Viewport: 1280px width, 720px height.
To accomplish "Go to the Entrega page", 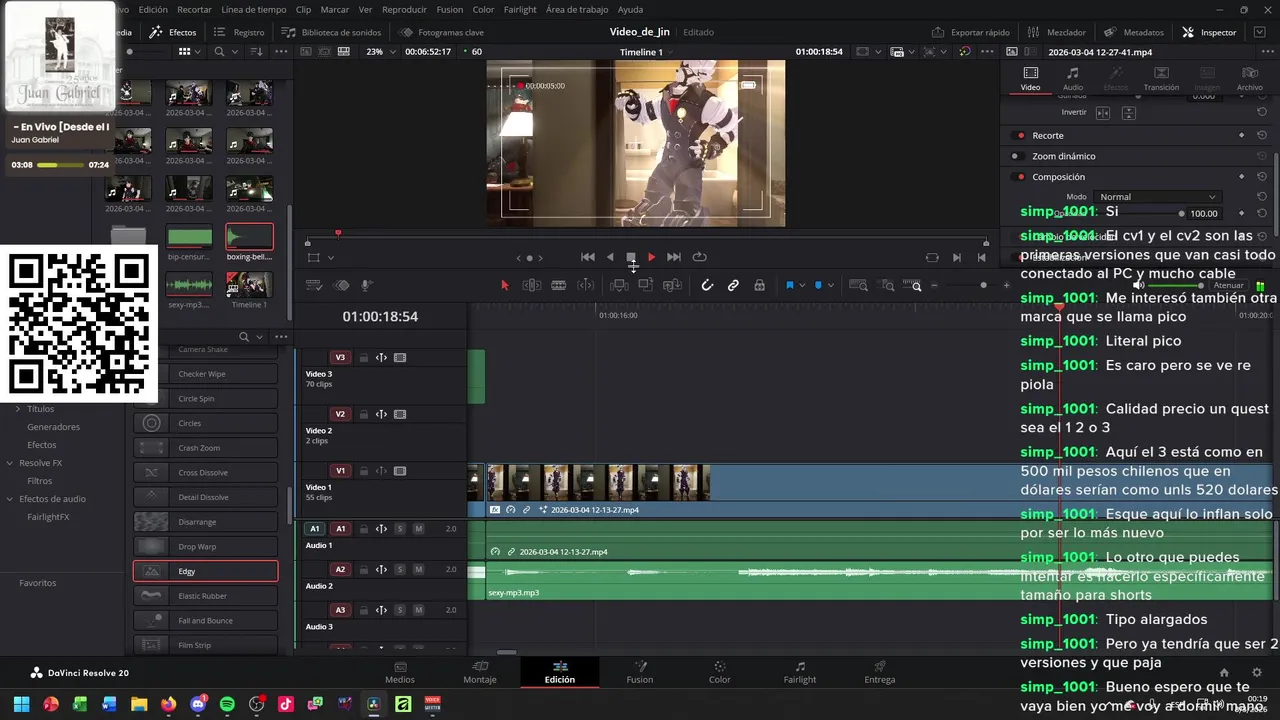I will pyautogui.click(x=880, y=672).
